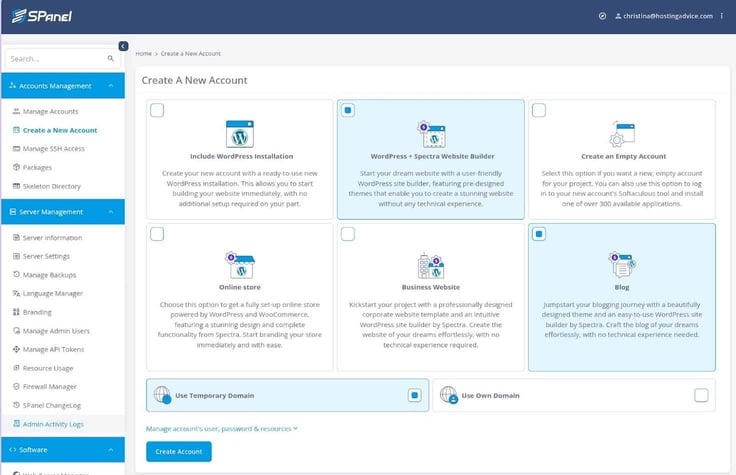This screenshot has height=475, width=736.
Task: Click the Manage SSH Access icon
Action: point(16,148)
